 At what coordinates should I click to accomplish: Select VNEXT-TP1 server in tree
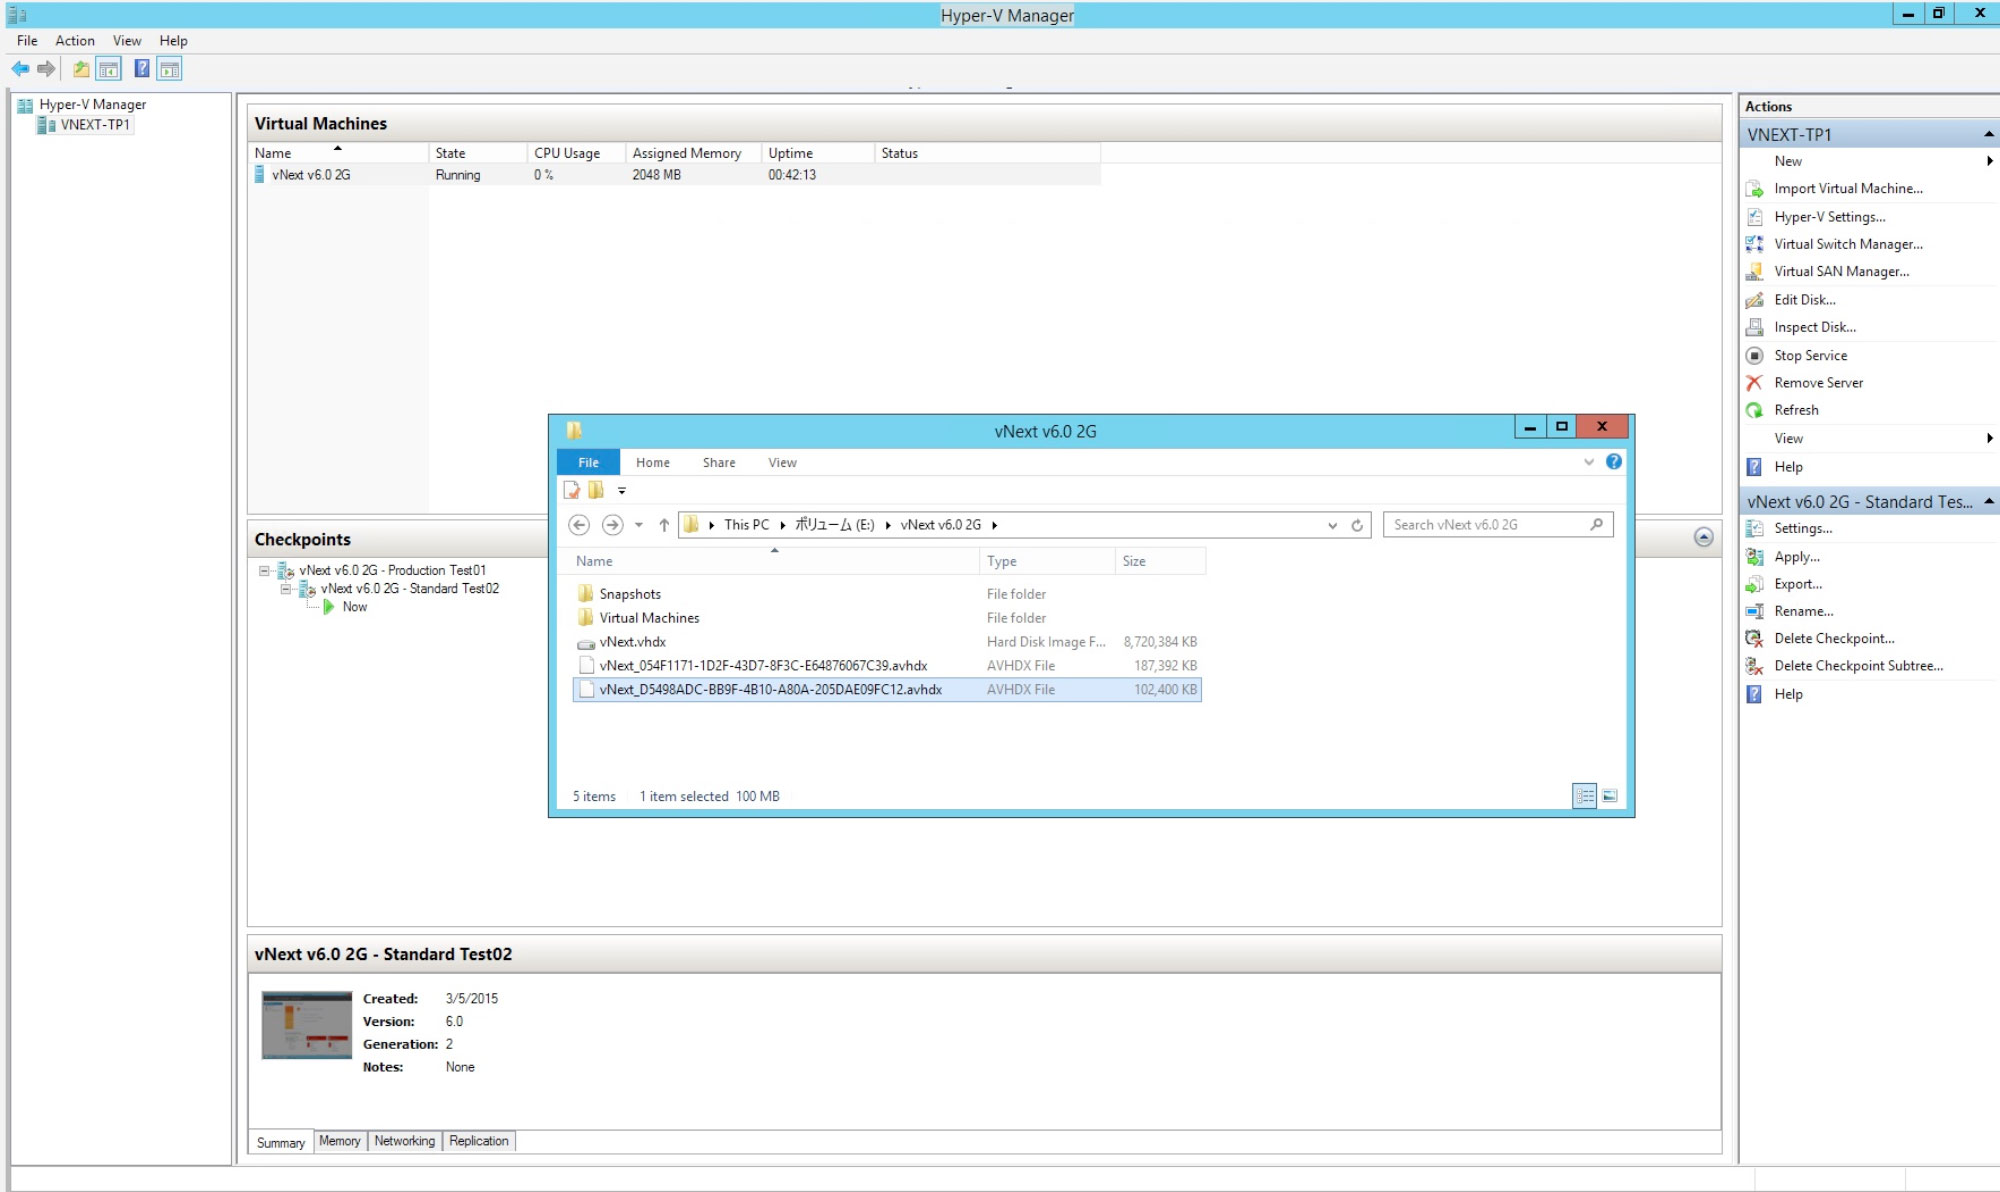[94, 125]
